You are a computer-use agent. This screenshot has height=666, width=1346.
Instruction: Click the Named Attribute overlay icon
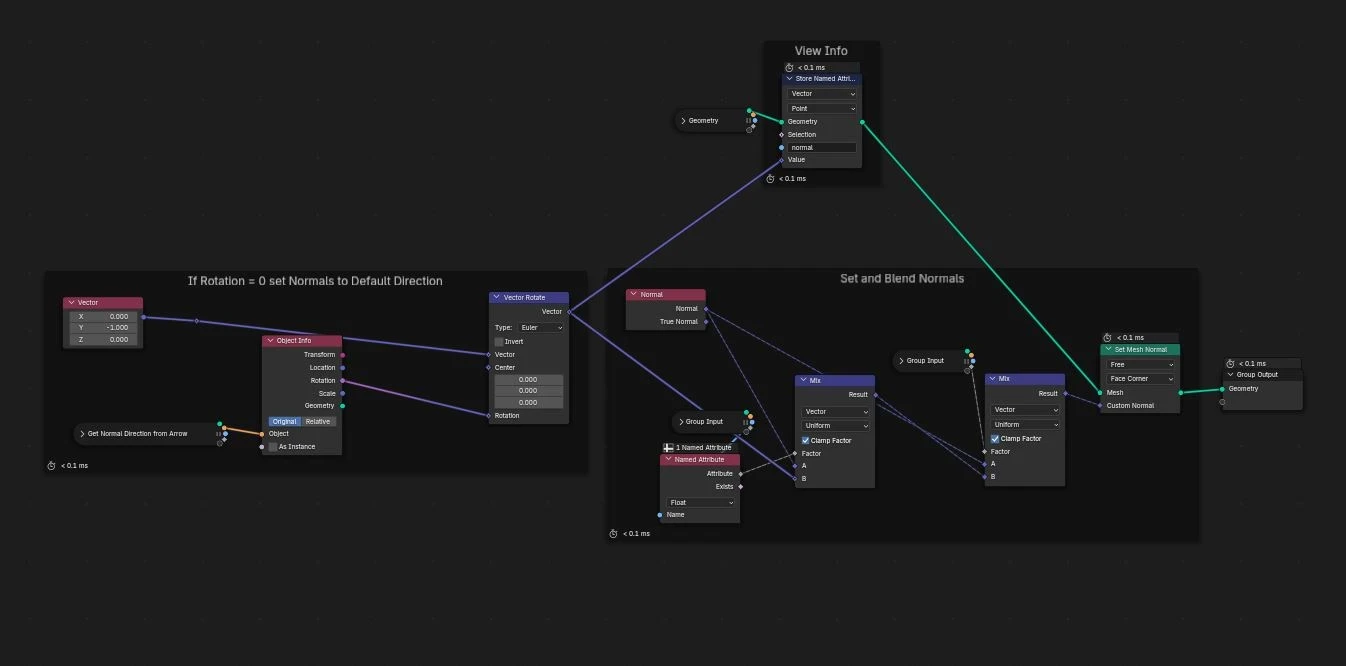point(668,447)
